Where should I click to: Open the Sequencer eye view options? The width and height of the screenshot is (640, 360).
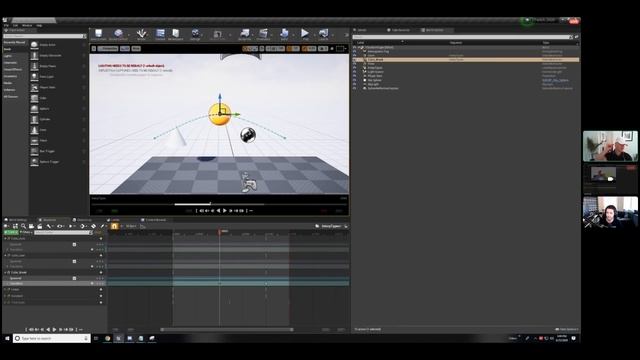point(60,226)
